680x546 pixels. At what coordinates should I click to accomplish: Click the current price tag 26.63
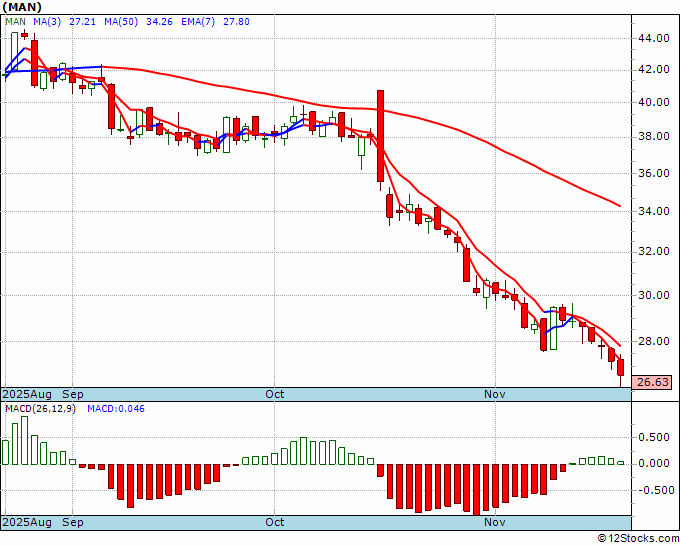pyautogui.click(x=652, y=383)
